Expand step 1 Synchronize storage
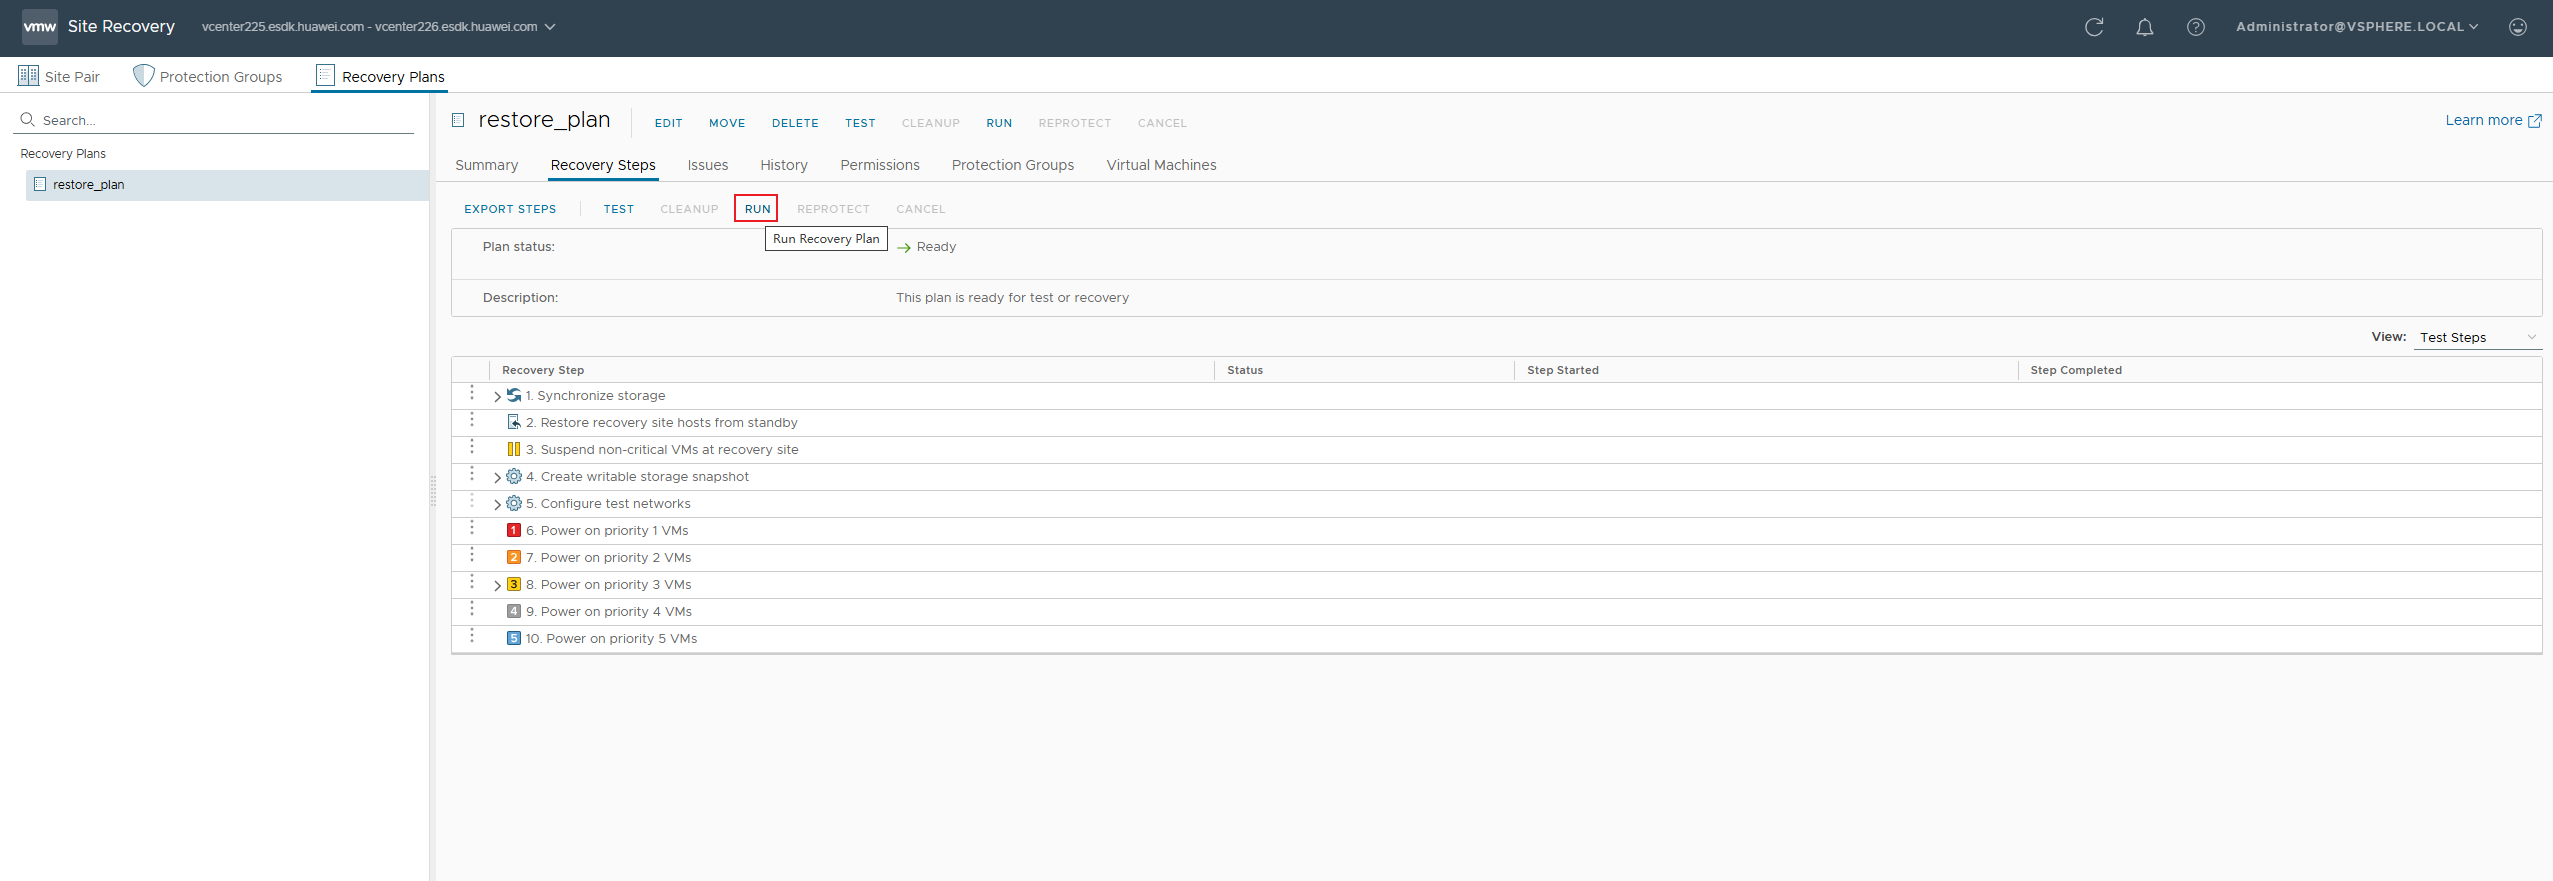Viewport: 2553px width, 881px height. click(497, 396)
